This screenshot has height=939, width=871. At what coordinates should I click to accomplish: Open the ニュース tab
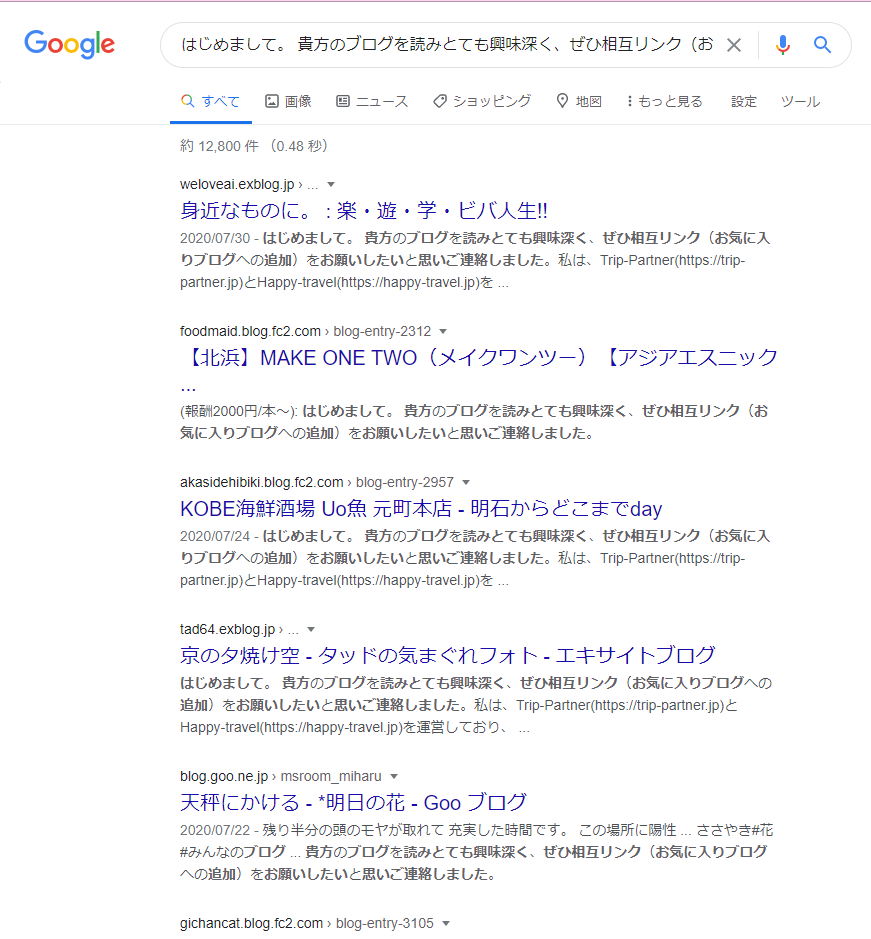(x=372, y=101)
